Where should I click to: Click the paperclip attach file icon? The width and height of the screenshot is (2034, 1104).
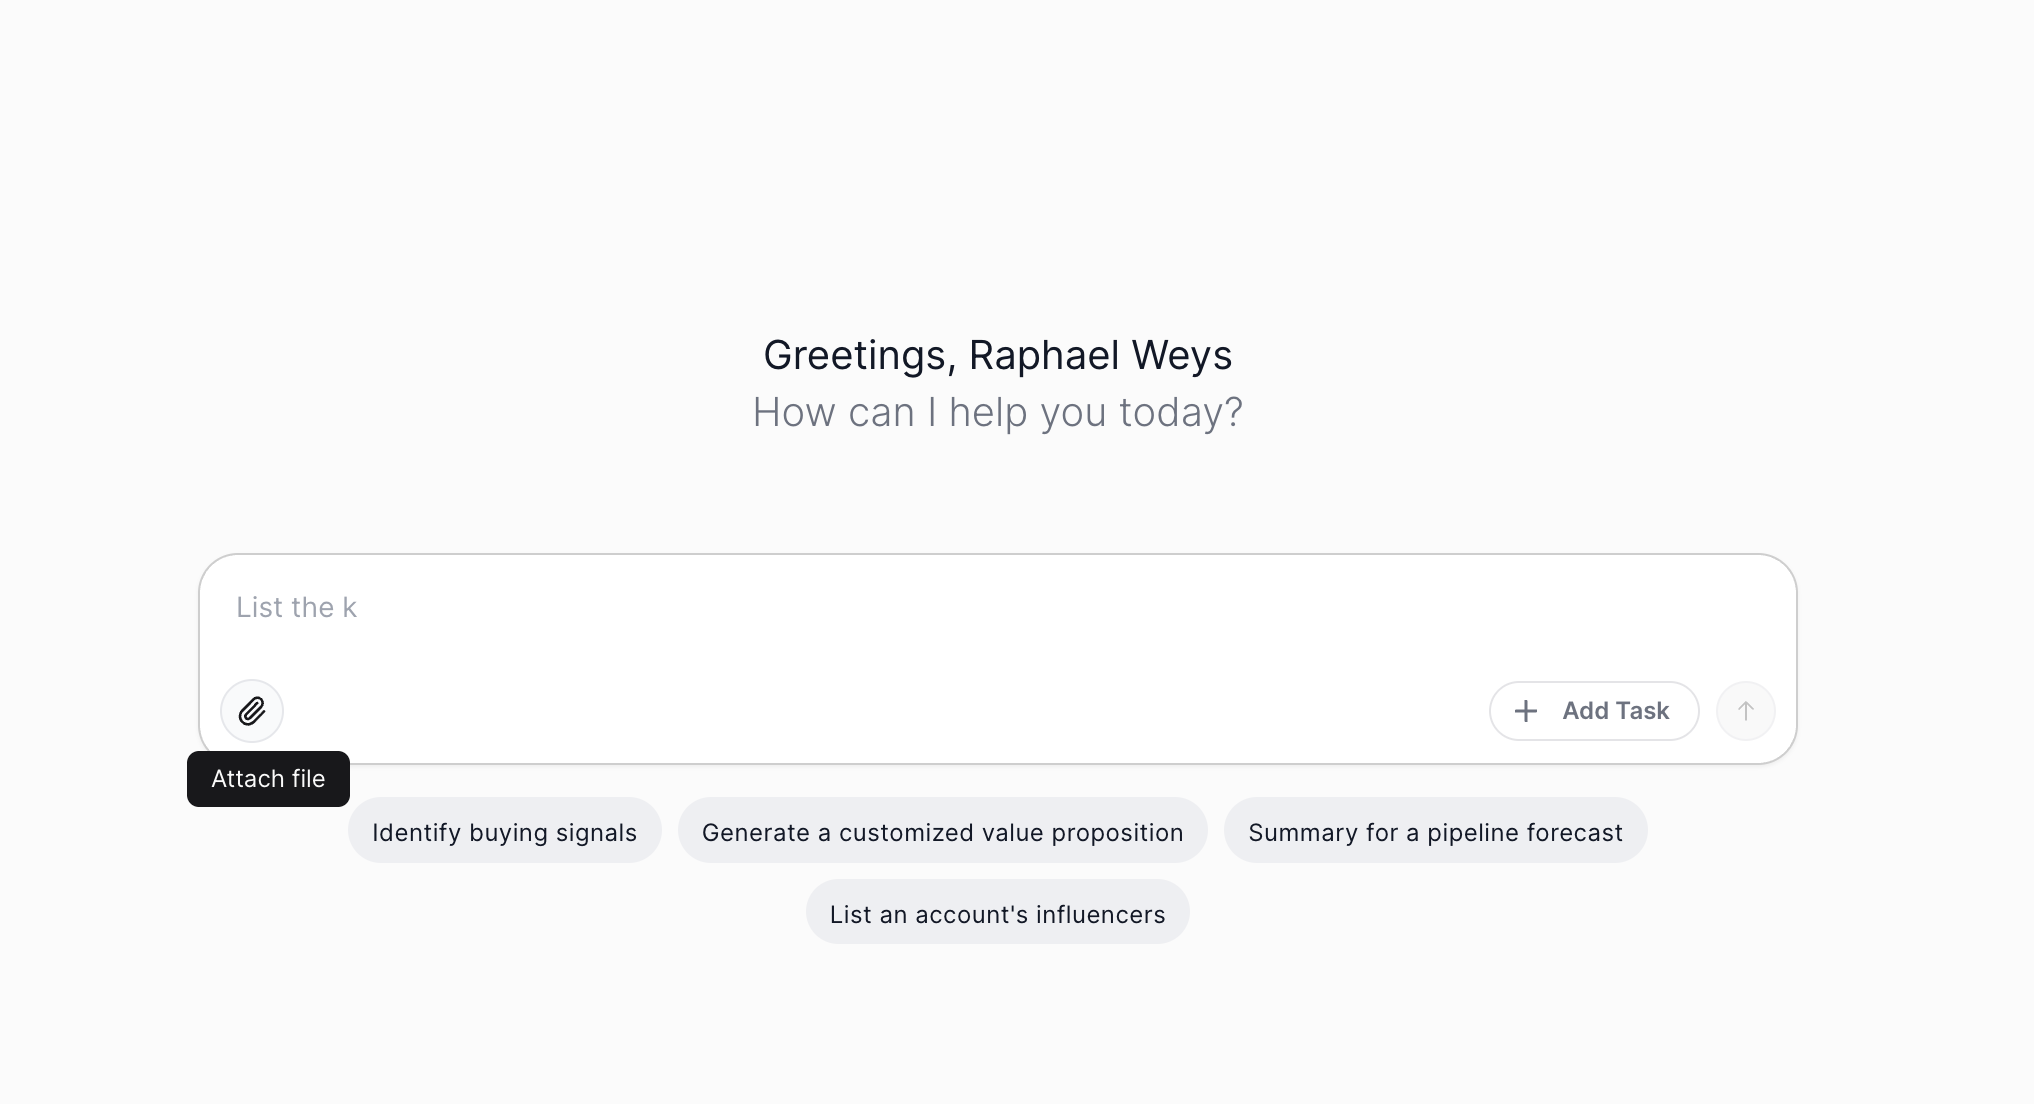pos(252,711)
